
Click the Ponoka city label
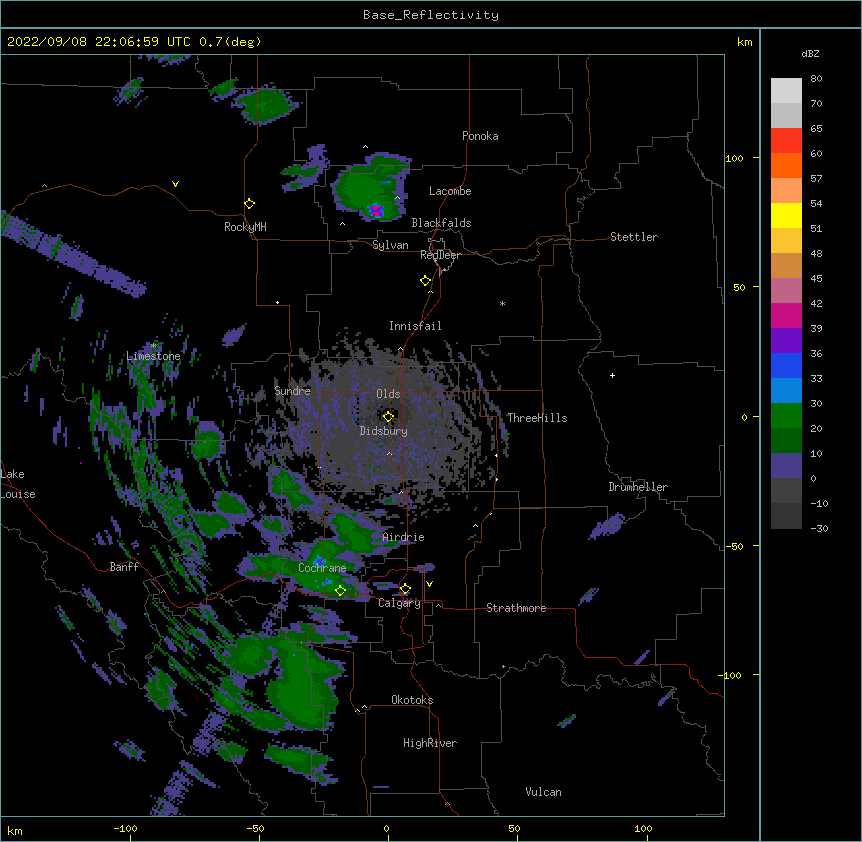click(480, 136)
